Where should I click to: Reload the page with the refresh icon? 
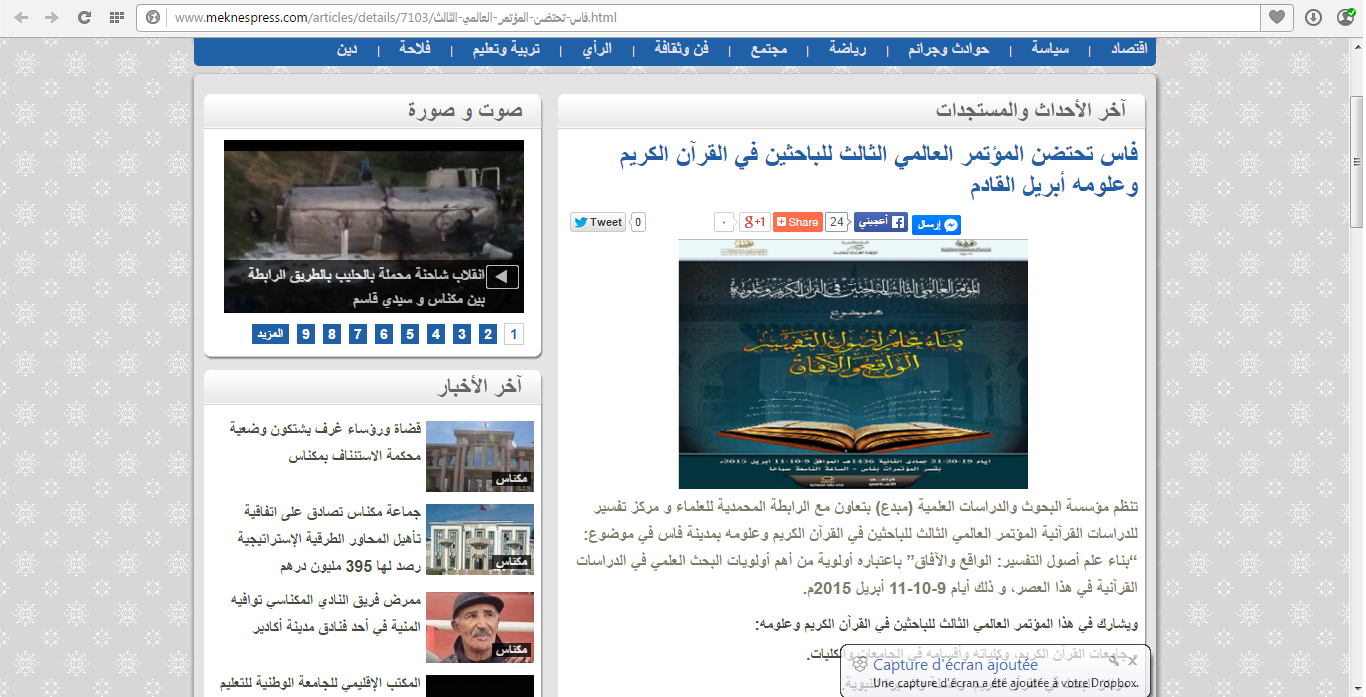click(84, 18)
